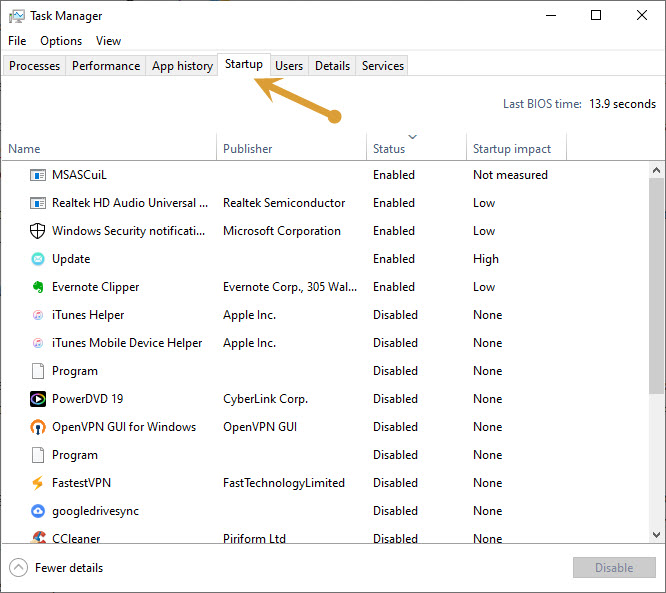666x593 pixels.
Task: Collapse view with Fewer details arrow icon
Action: (18, 568)
